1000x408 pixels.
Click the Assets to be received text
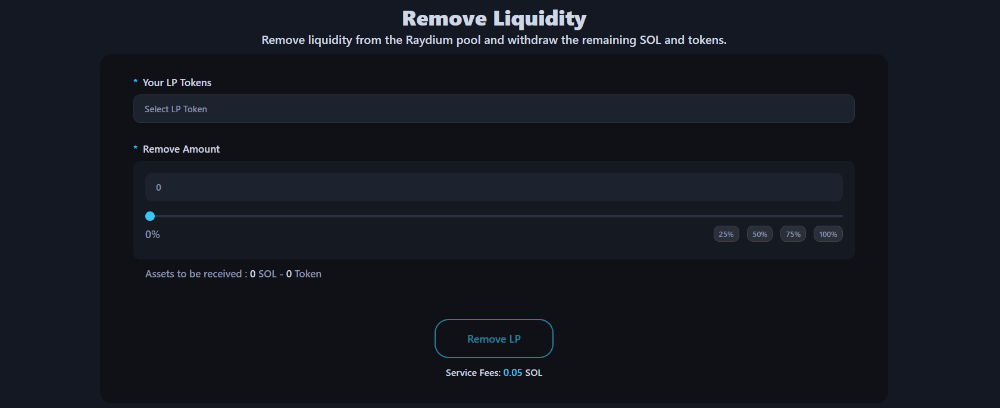[x=195, y=273]
